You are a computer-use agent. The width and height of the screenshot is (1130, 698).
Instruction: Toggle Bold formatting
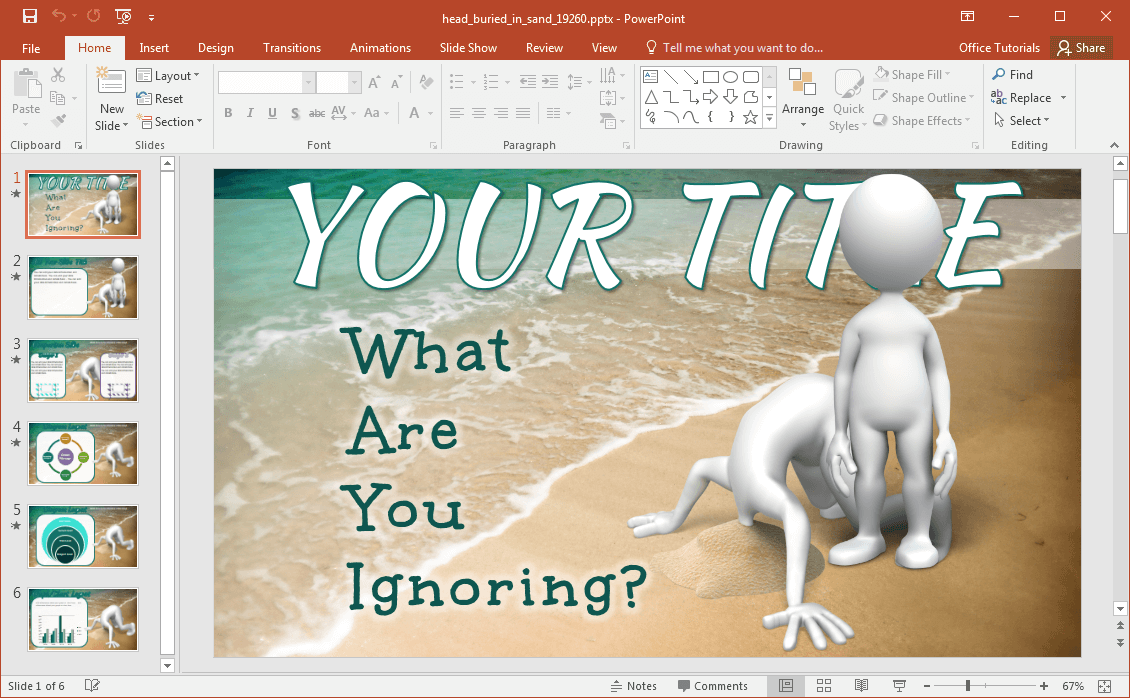228,113
